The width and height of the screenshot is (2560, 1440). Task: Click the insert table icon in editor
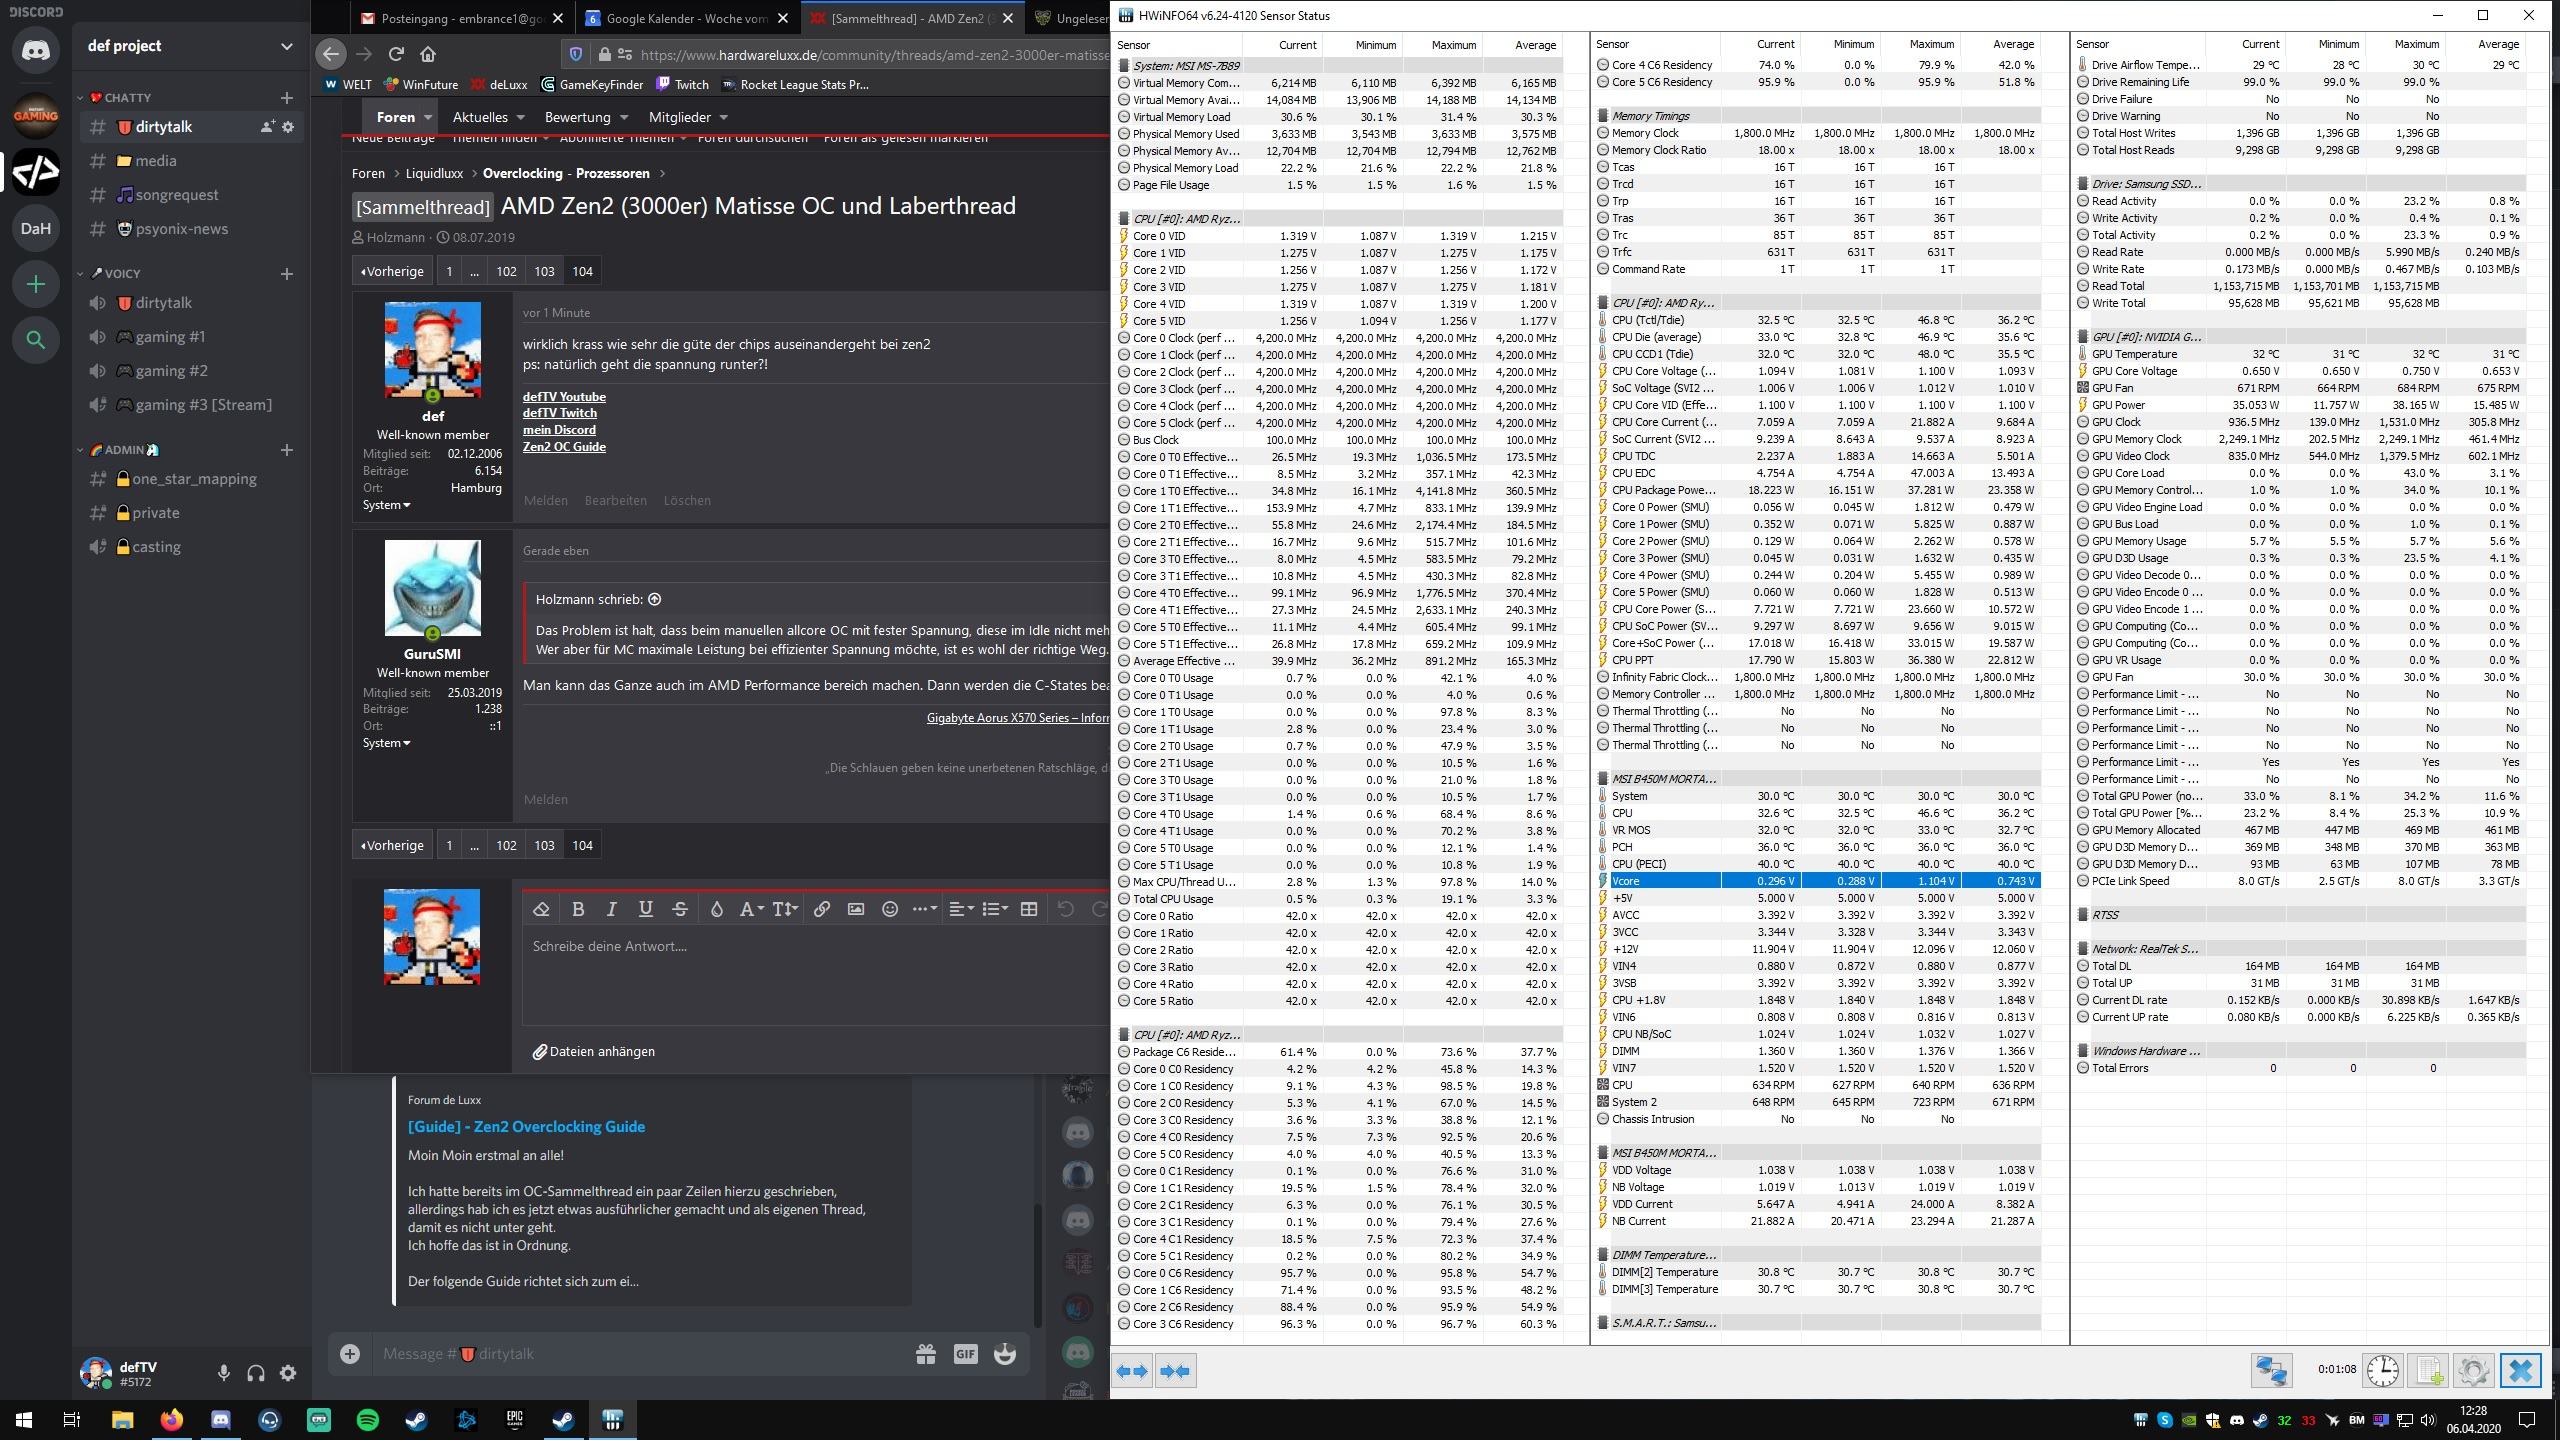click(1028, 909)
